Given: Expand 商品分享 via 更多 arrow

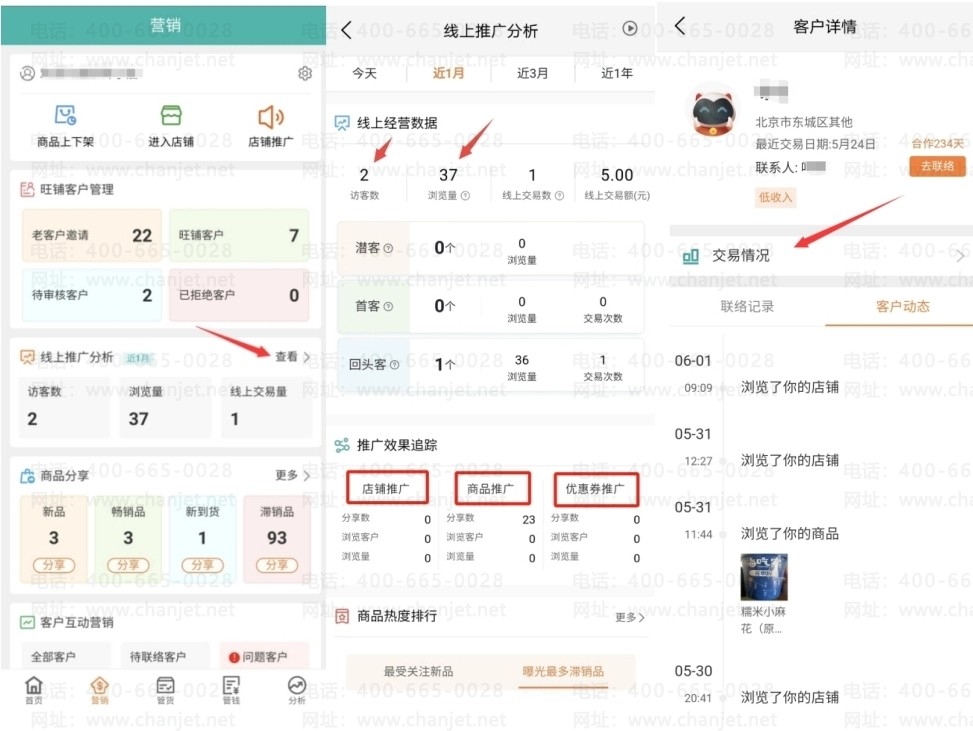Looking at the screenshot, I should (293, 475).
